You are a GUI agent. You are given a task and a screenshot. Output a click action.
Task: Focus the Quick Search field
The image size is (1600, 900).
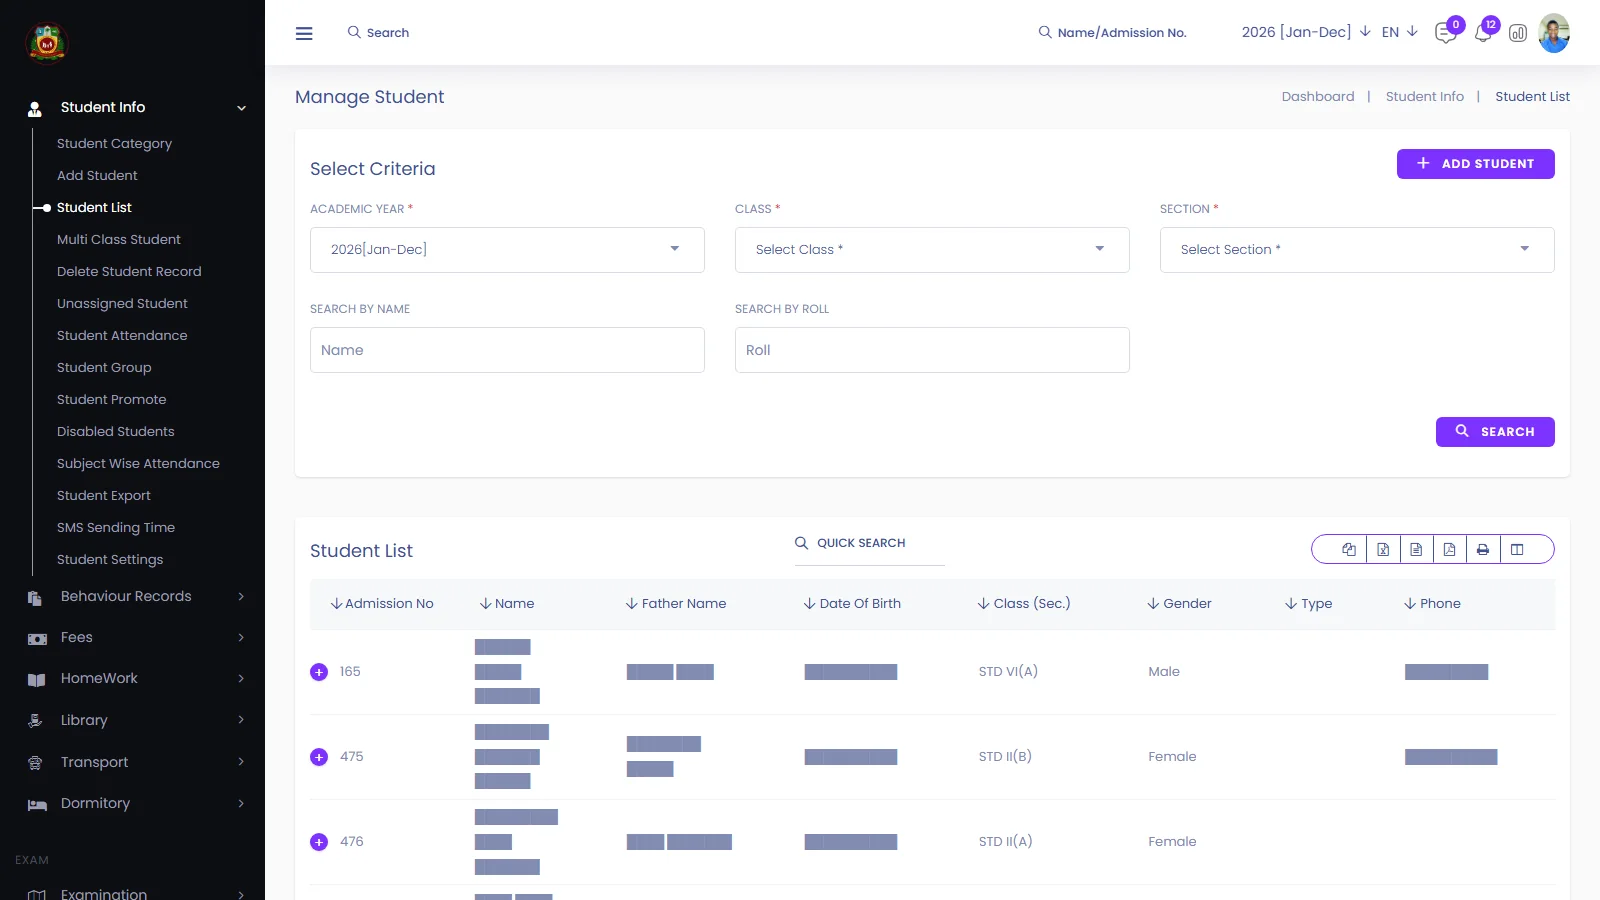tap(870, 543)
